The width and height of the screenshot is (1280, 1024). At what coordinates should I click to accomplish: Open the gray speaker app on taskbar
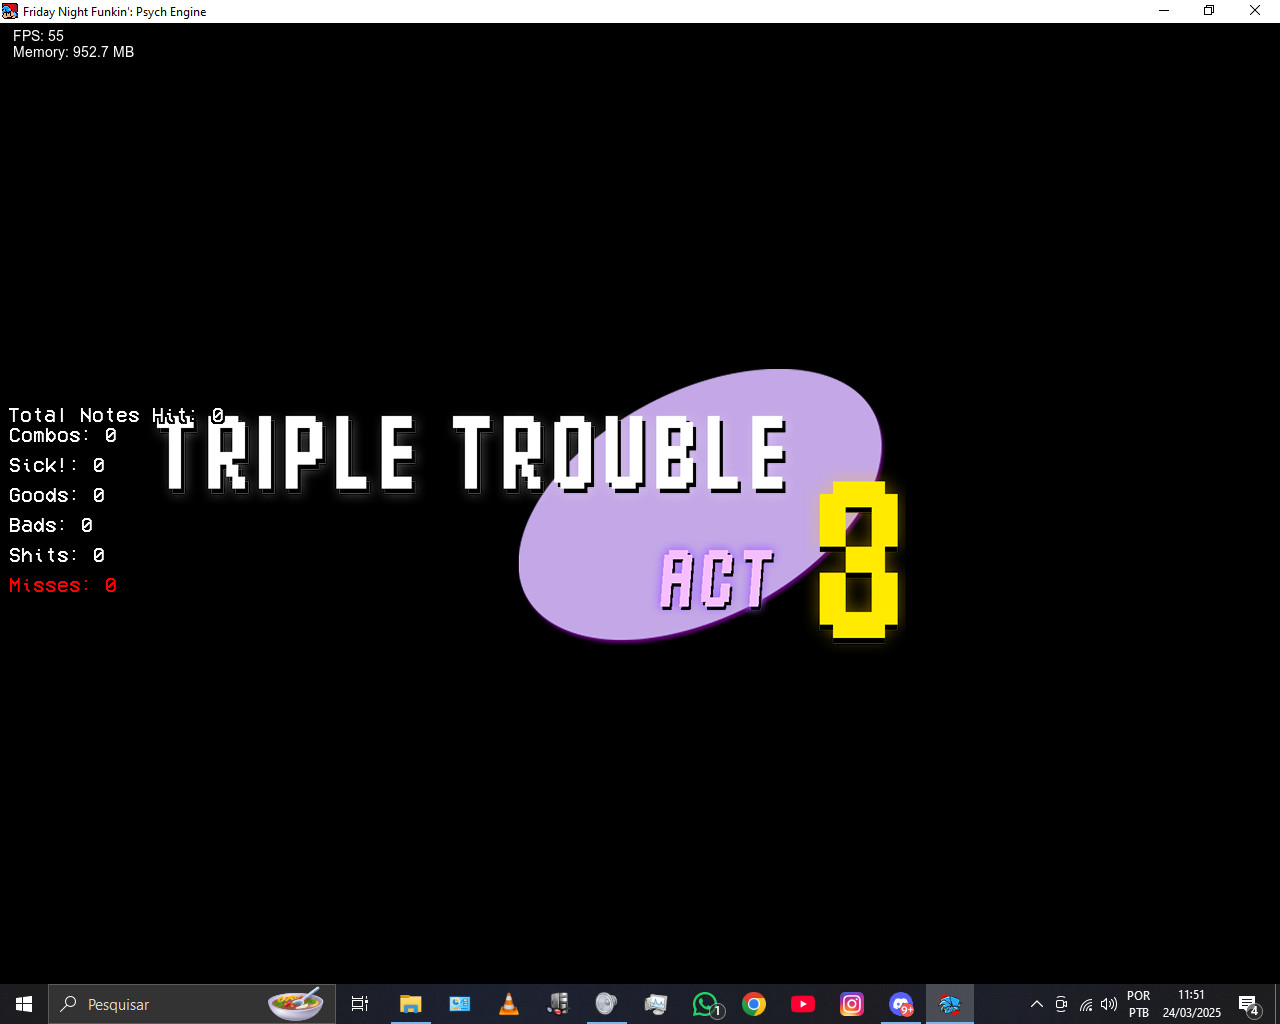pos(606,1004)
